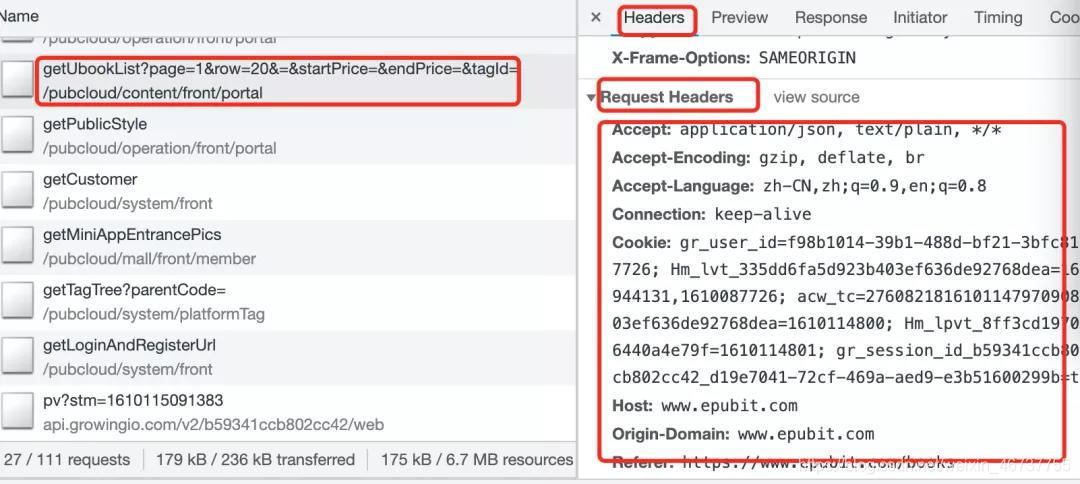Click the Name column header
The image size is (1080, 484).
19,17
